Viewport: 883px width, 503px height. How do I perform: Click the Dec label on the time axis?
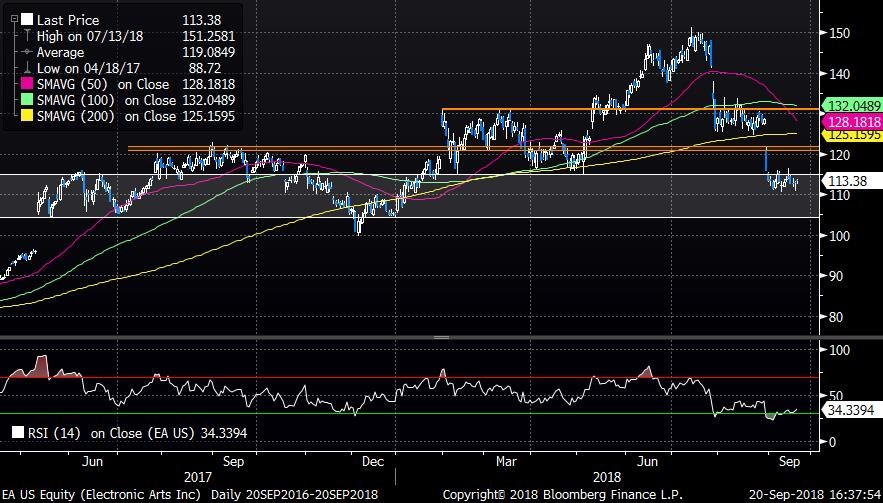point(372,462)
